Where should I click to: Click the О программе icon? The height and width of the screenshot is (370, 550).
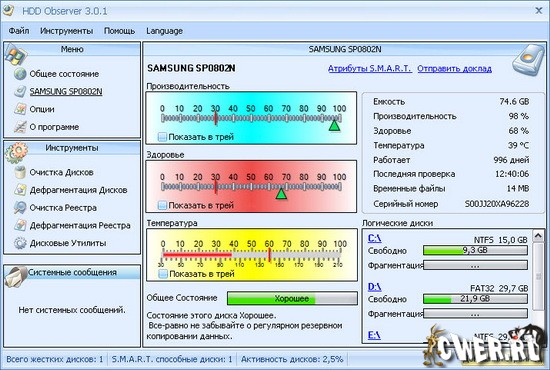pos(20,127)
